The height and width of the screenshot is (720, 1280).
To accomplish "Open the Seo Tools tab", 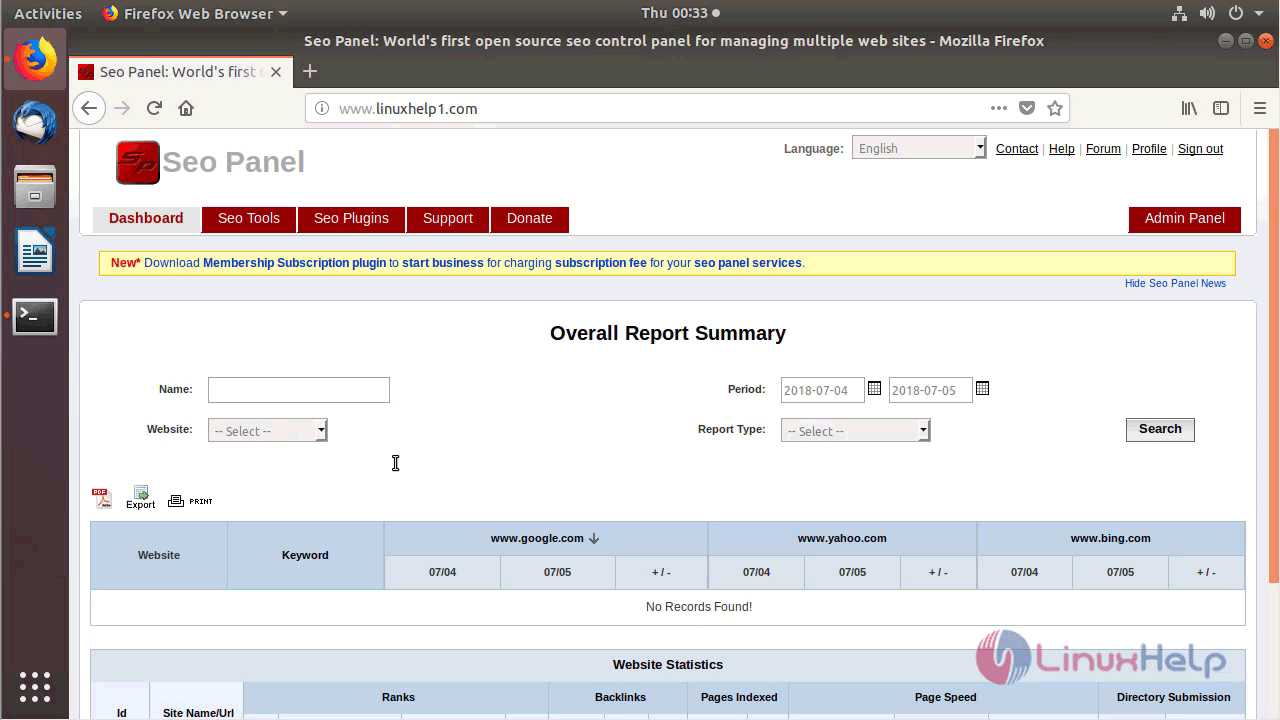I will point(249,218).
